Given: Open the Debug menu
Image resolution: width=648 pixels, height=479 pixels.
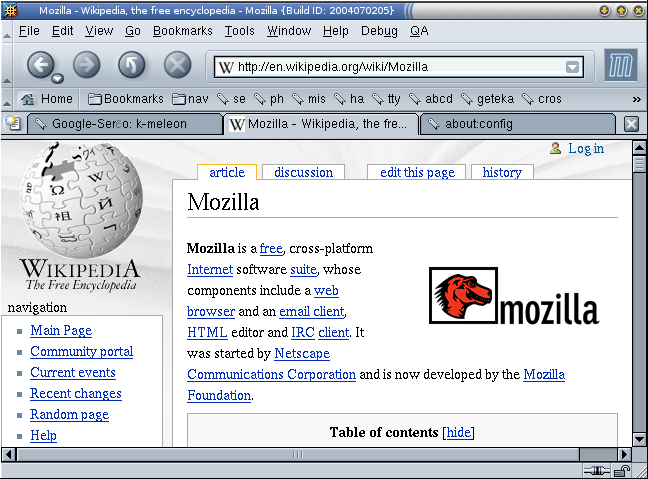Looking at the screenshot, I should 379,31.
